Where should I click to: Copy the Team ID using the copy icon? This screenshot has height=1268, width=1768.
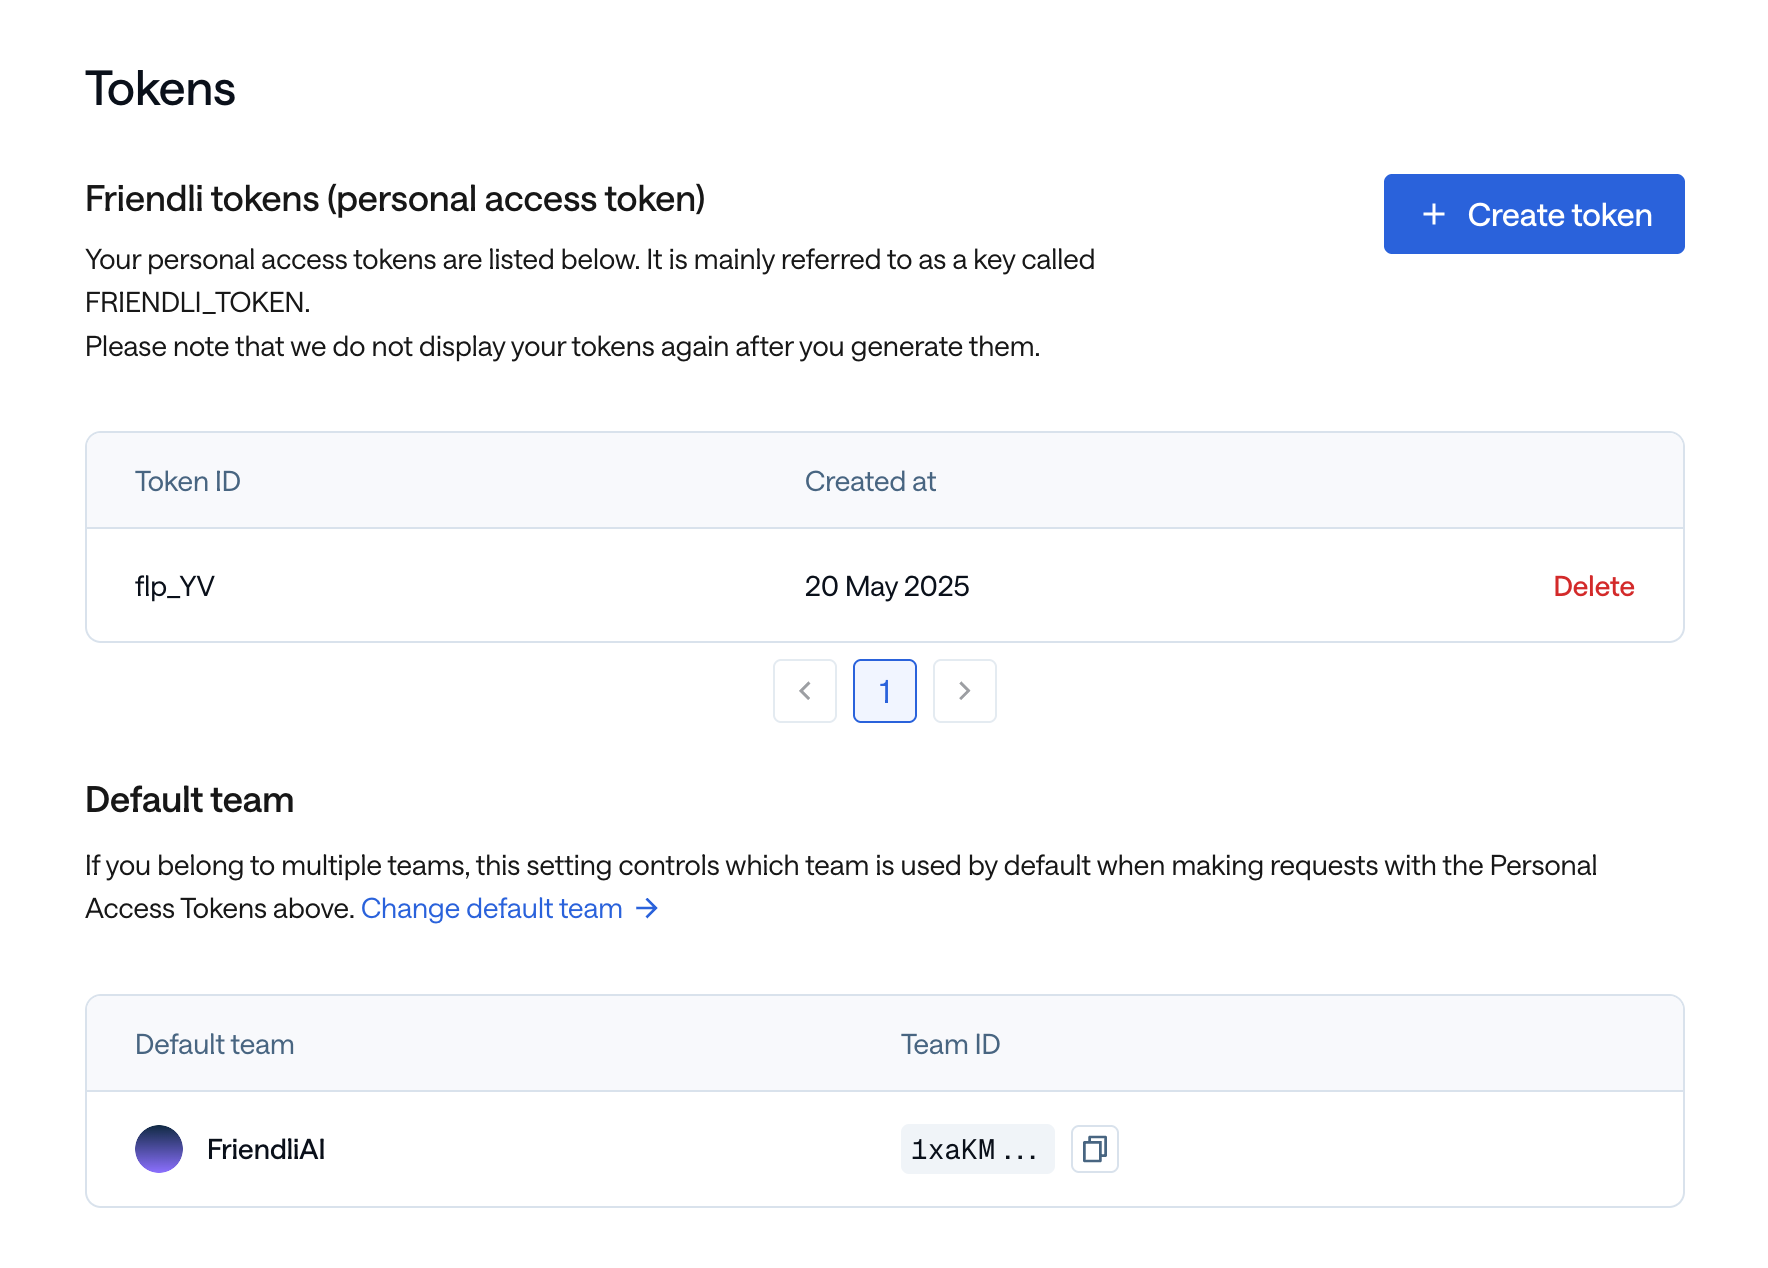pyautogui.click(x=1094, y=1149)
